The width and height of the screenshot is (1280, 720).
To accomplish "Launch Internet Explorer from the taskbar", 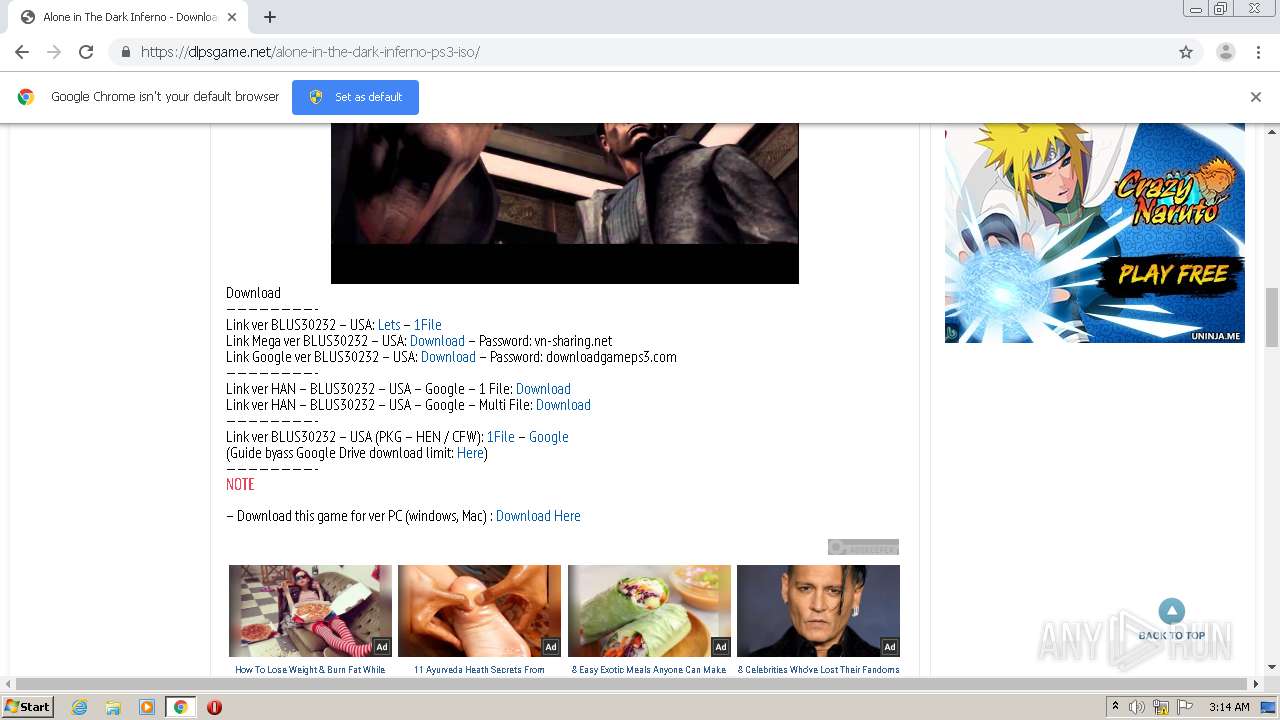I will point(80,707).
